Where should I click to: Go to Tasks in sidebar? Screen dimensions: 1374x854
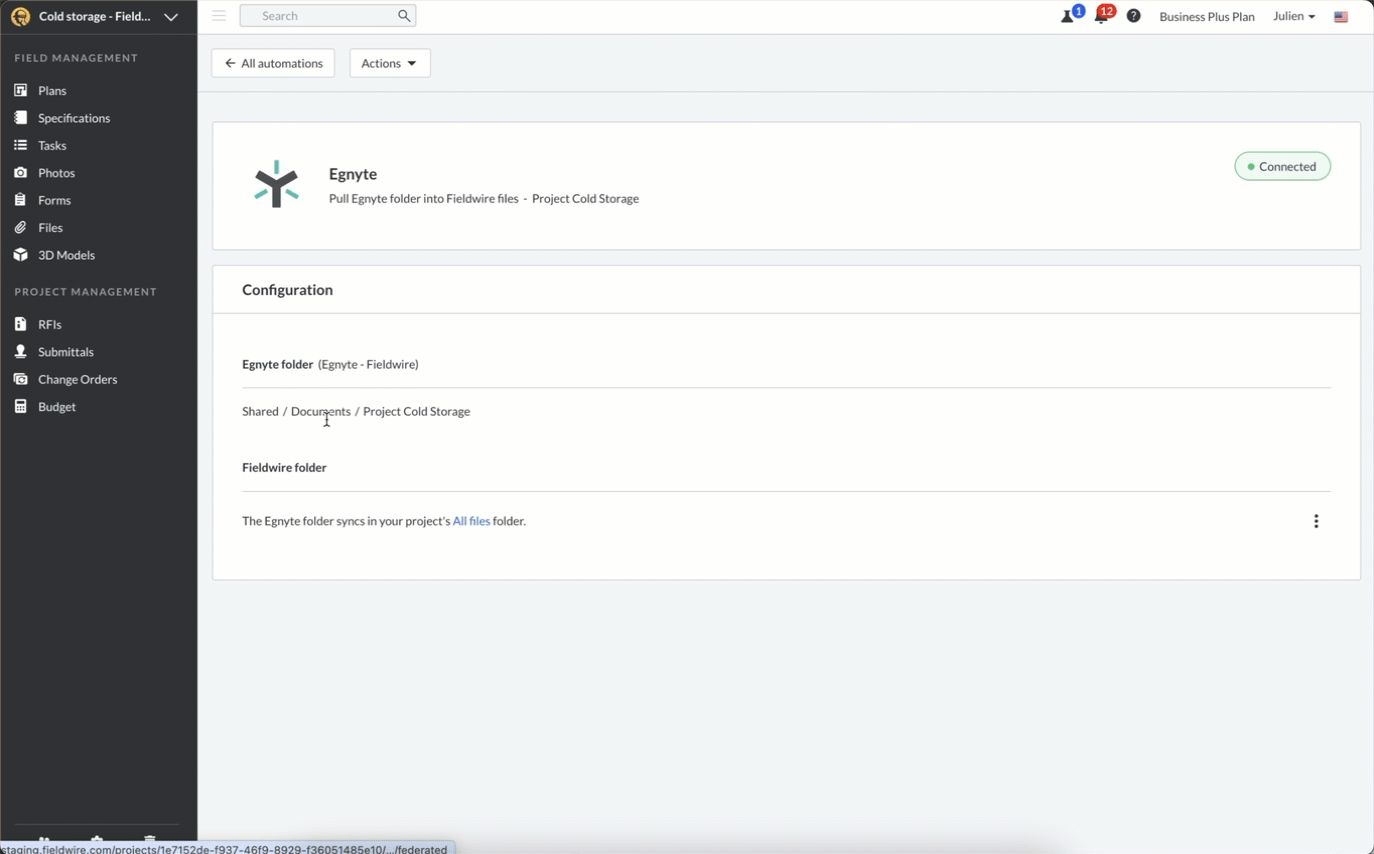(x=52, y=146)
